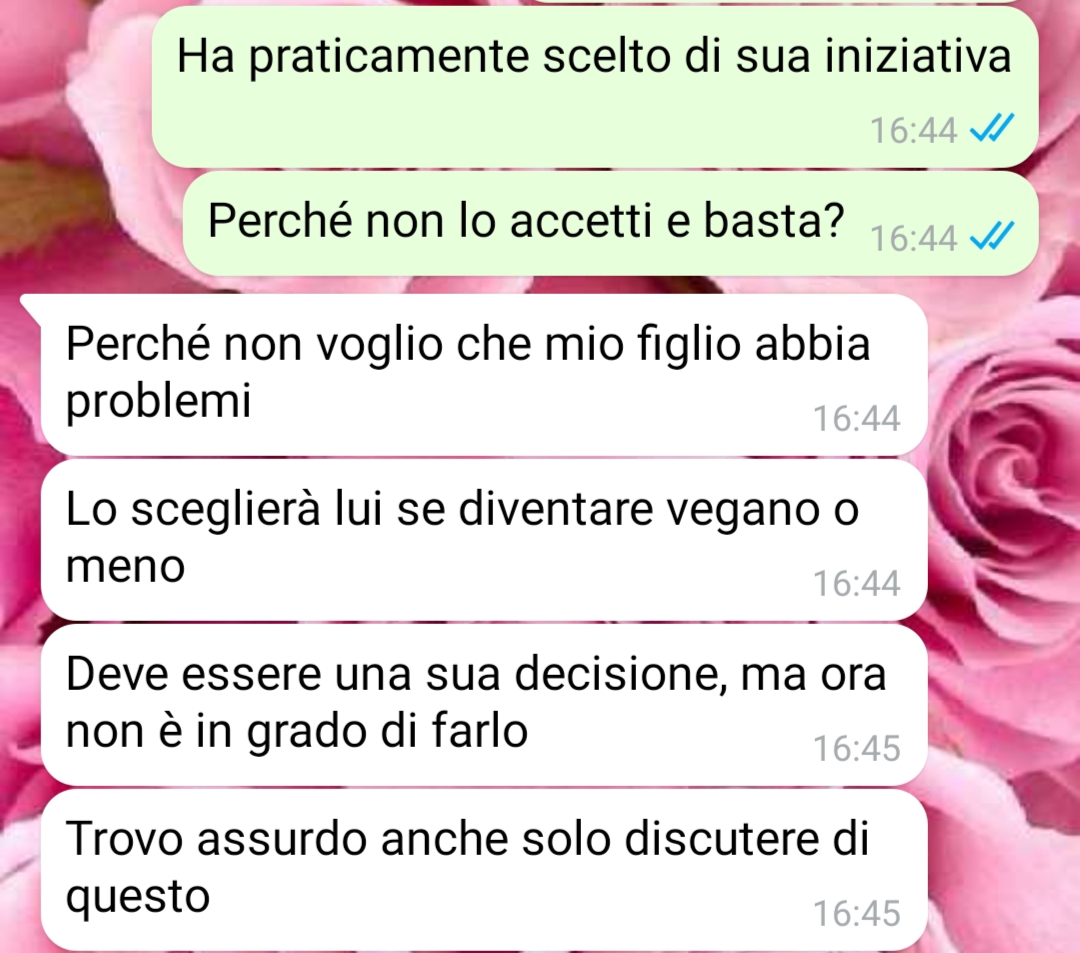
Task: Tap the 'Trovo assurdo anche solo discutere' message
Action: tap(484, 870)
